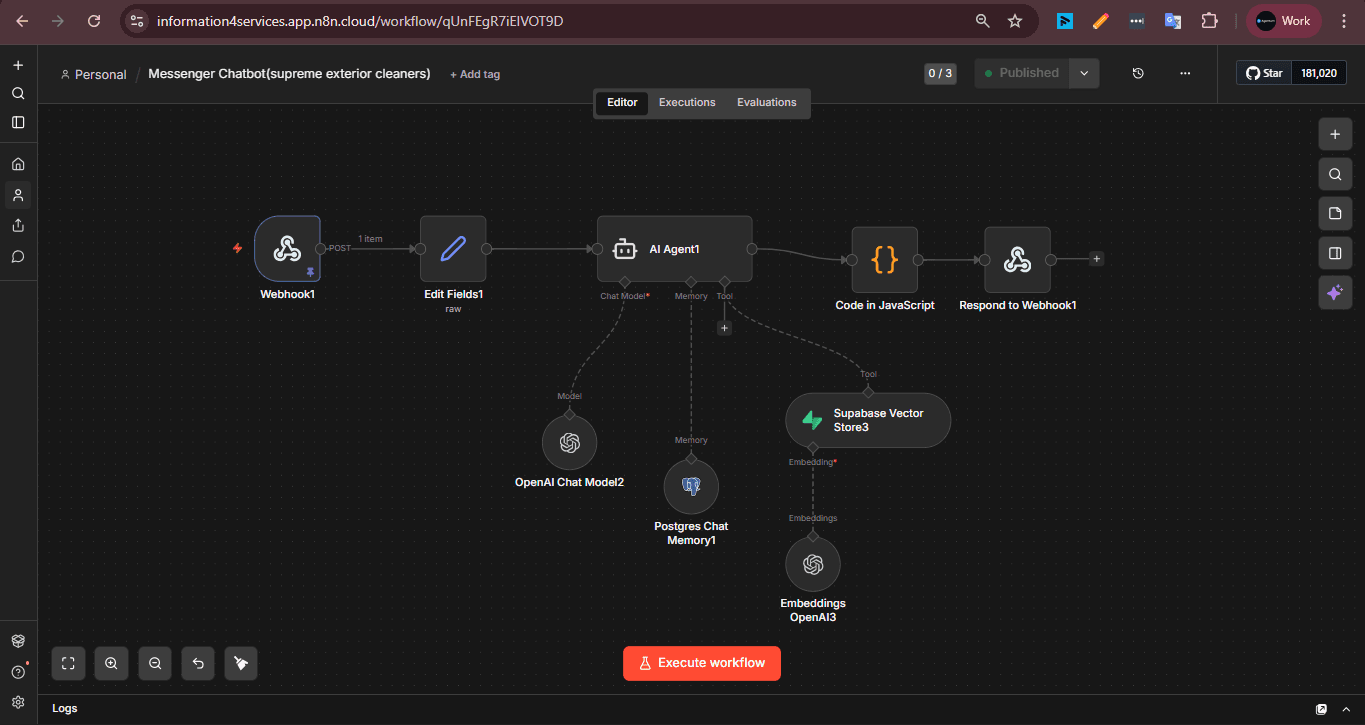Add a tool with the plus under AI Agent1
The image size is (1365, 725).
(x=725, y=328)
